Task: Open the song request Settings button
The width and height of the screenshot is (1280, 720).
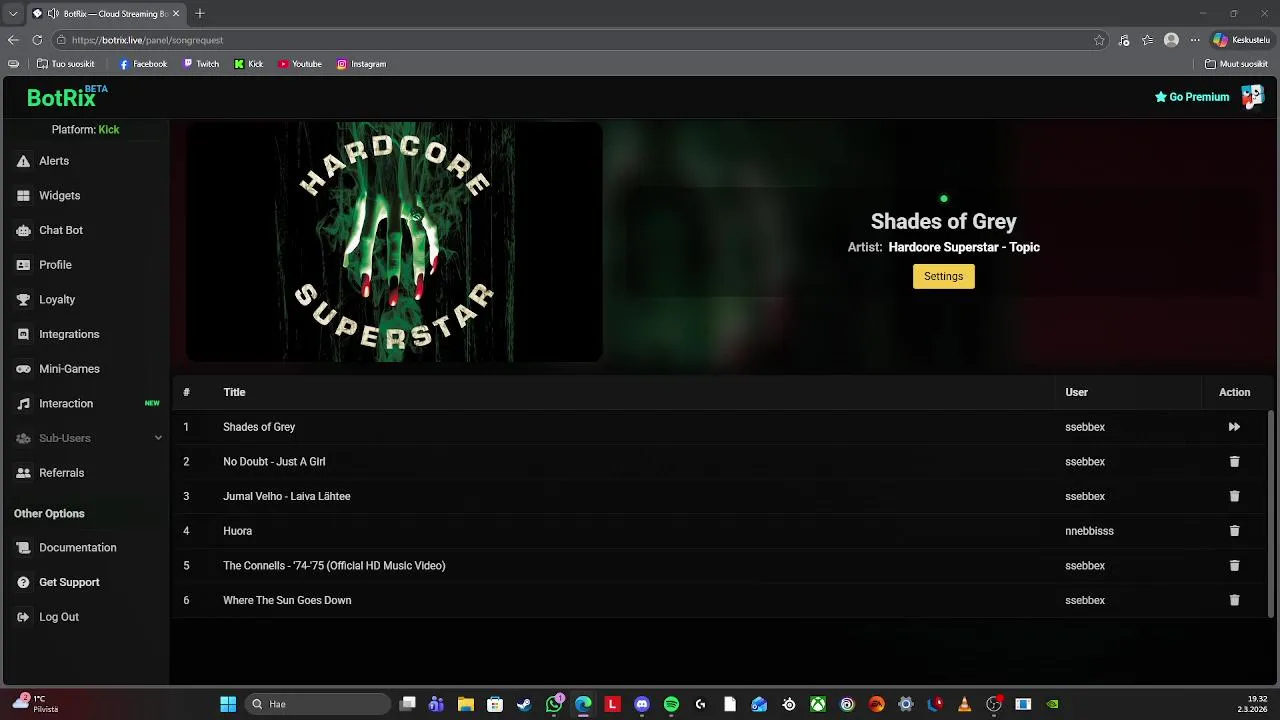Action: [x=943, y=276]
